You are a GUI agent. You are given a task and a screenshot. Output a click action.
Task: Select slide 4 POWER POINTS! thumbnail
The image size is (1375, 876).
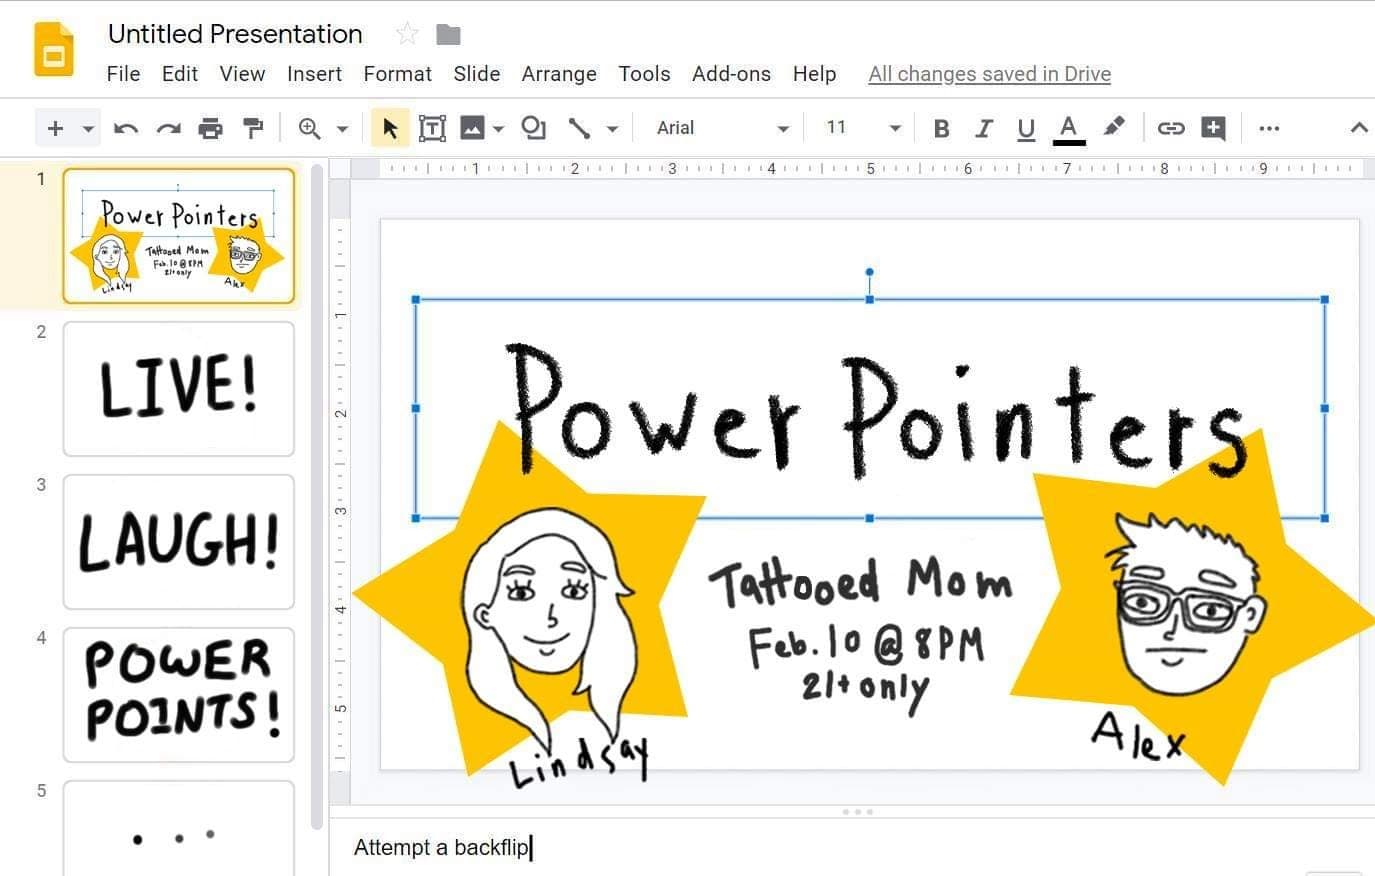(179, 695)
